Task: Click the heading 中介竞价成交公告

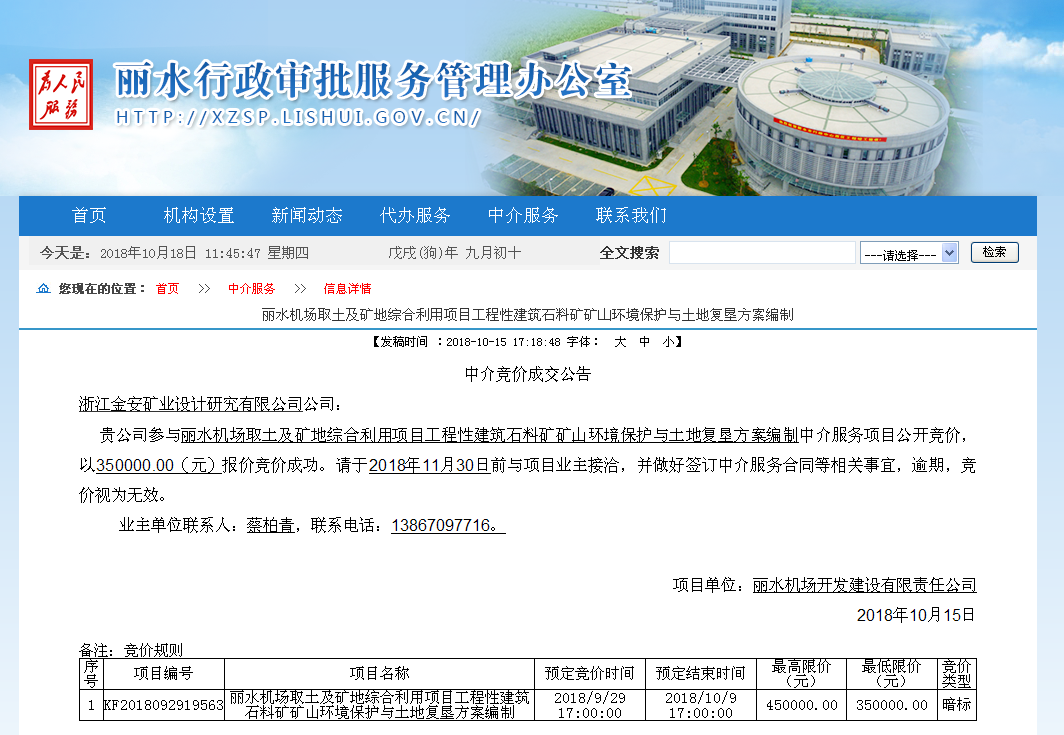Action: [x=528, y=374]
